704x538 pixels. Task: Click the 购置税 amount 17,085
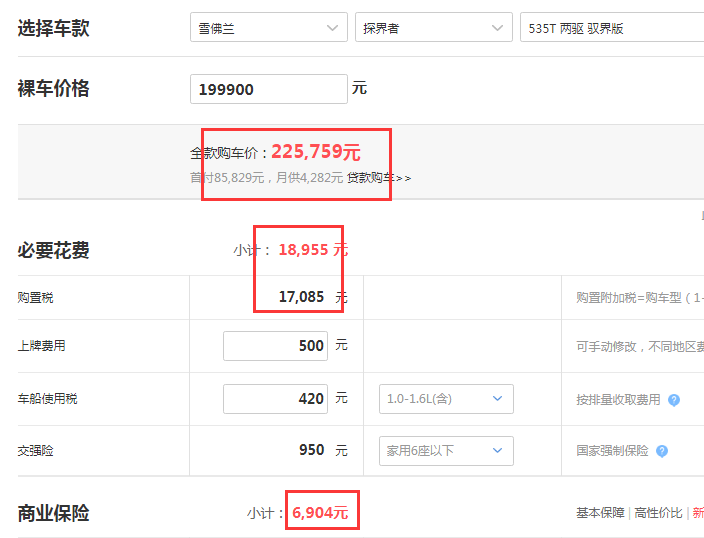point(301,297)
